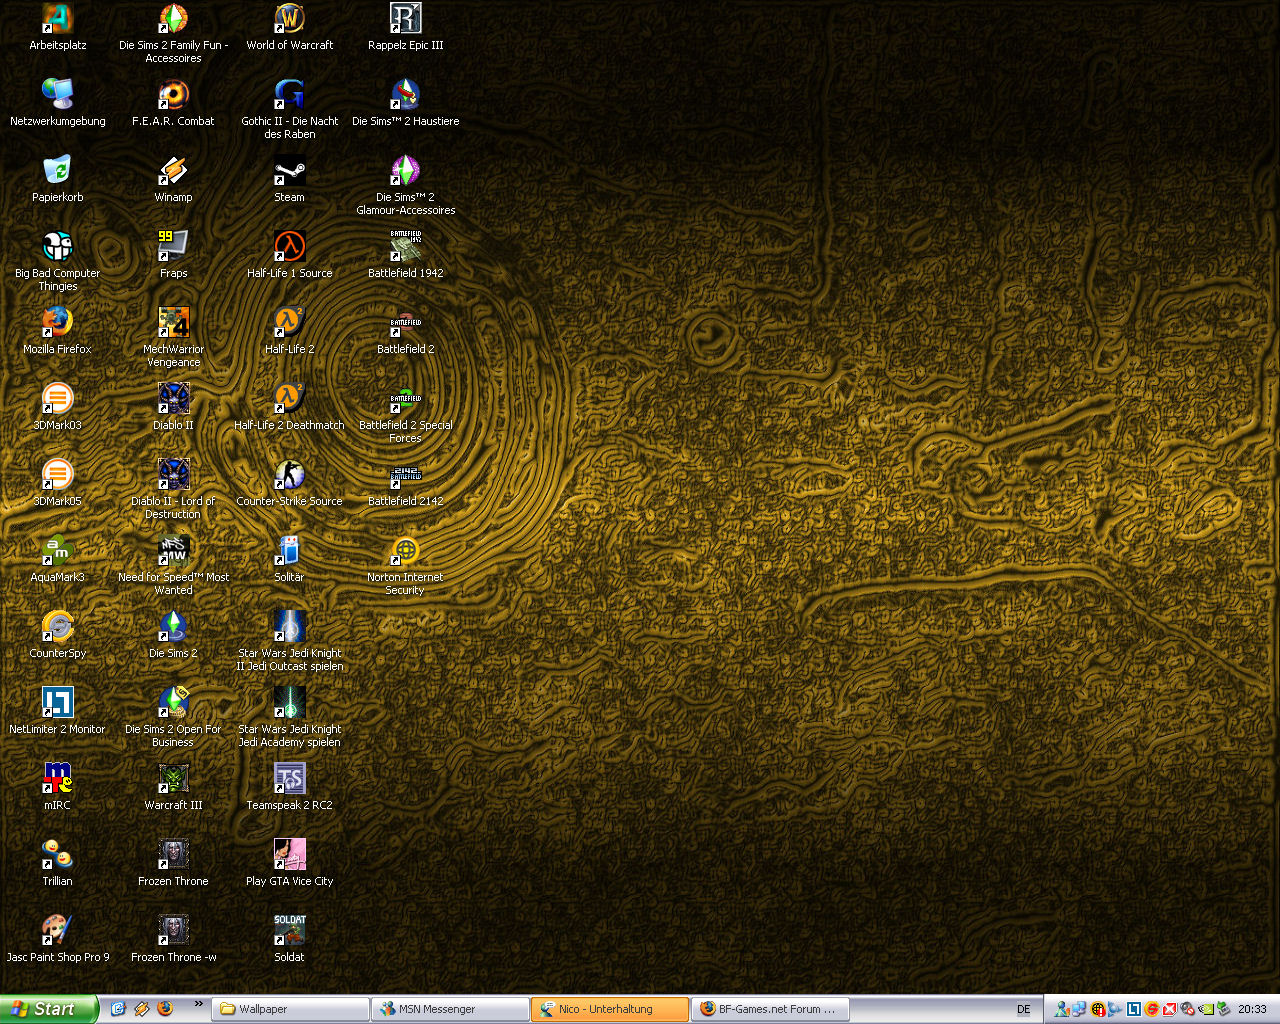Select the Fraps icon
This screenshot has height=1024, width=1280.
[174, 255]
